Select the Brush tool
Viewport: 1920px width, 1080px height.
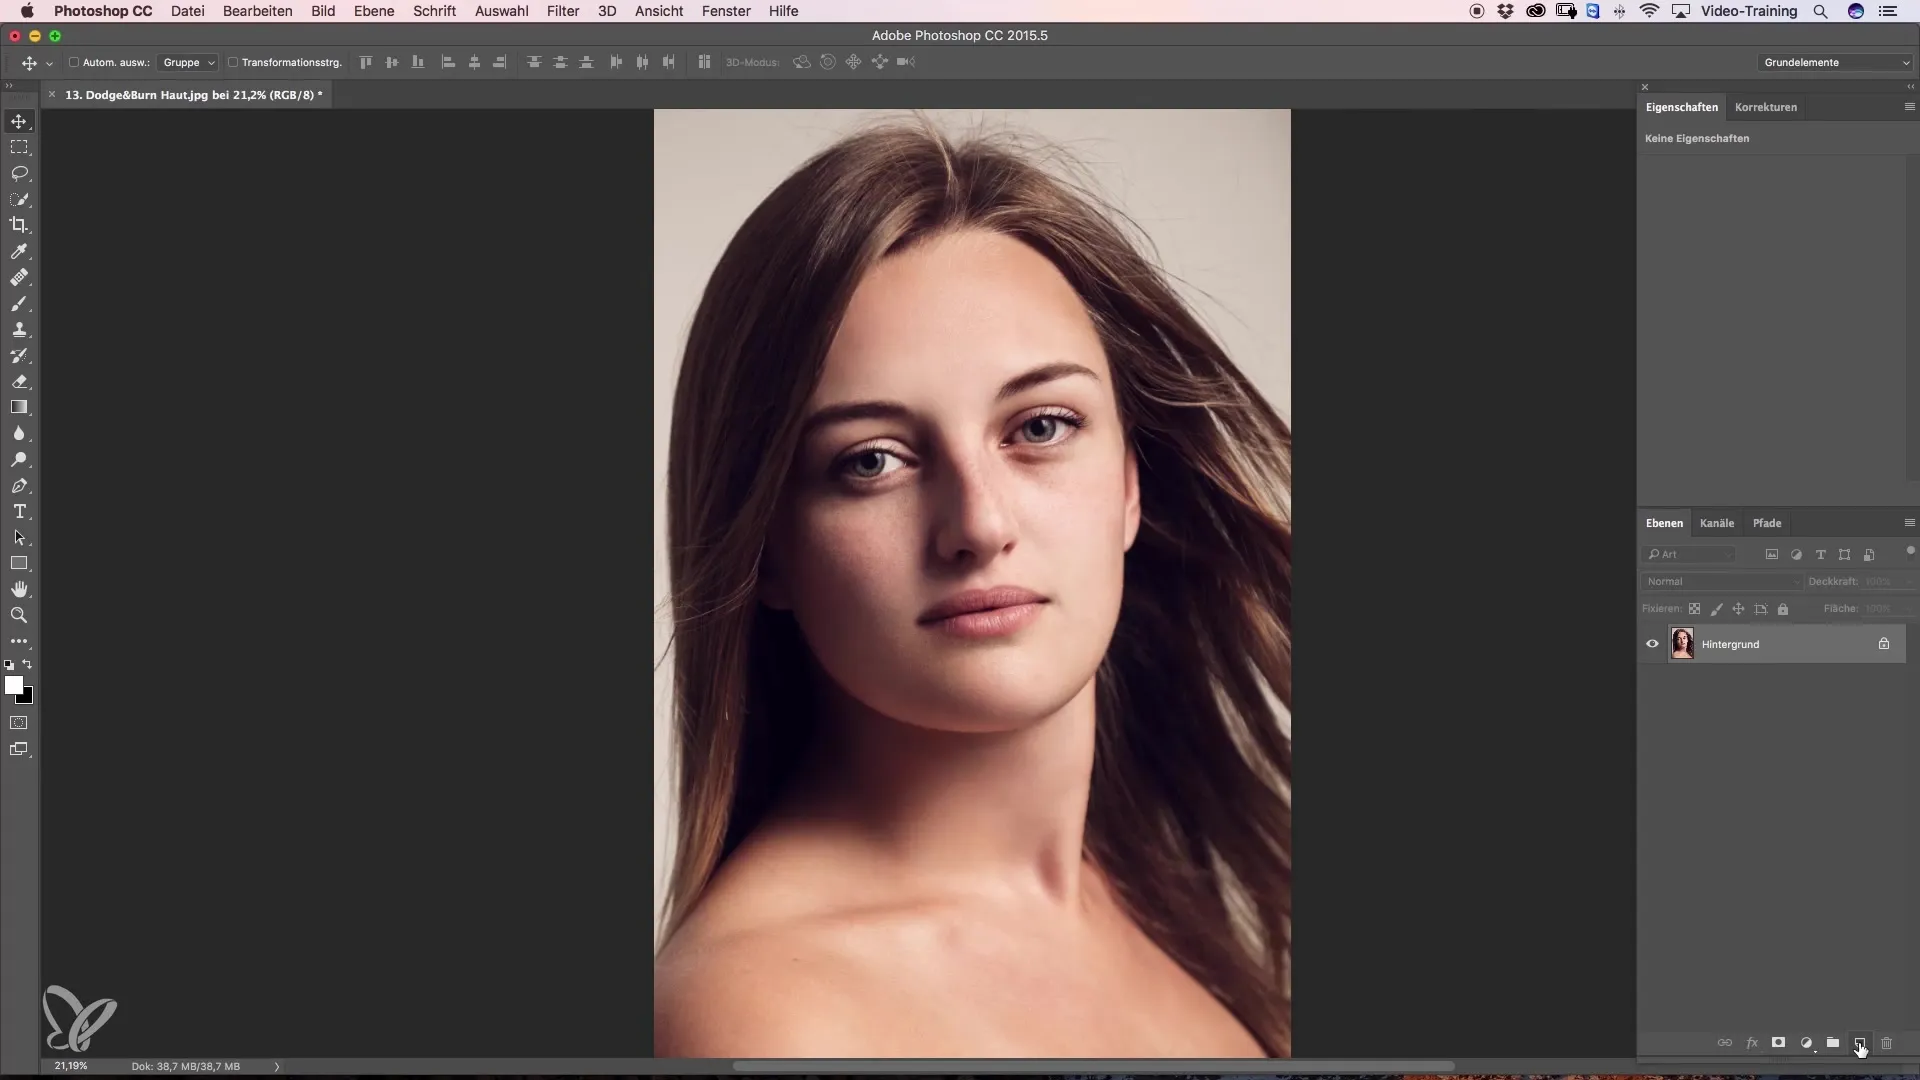(19, 303)
